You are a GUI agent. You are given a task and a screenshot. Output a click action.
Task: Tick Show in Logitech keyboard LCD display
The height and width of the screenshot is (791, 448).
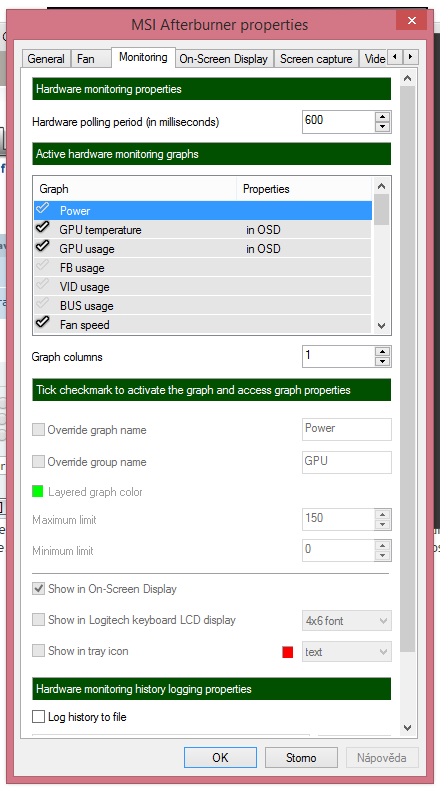pos(38,619)
